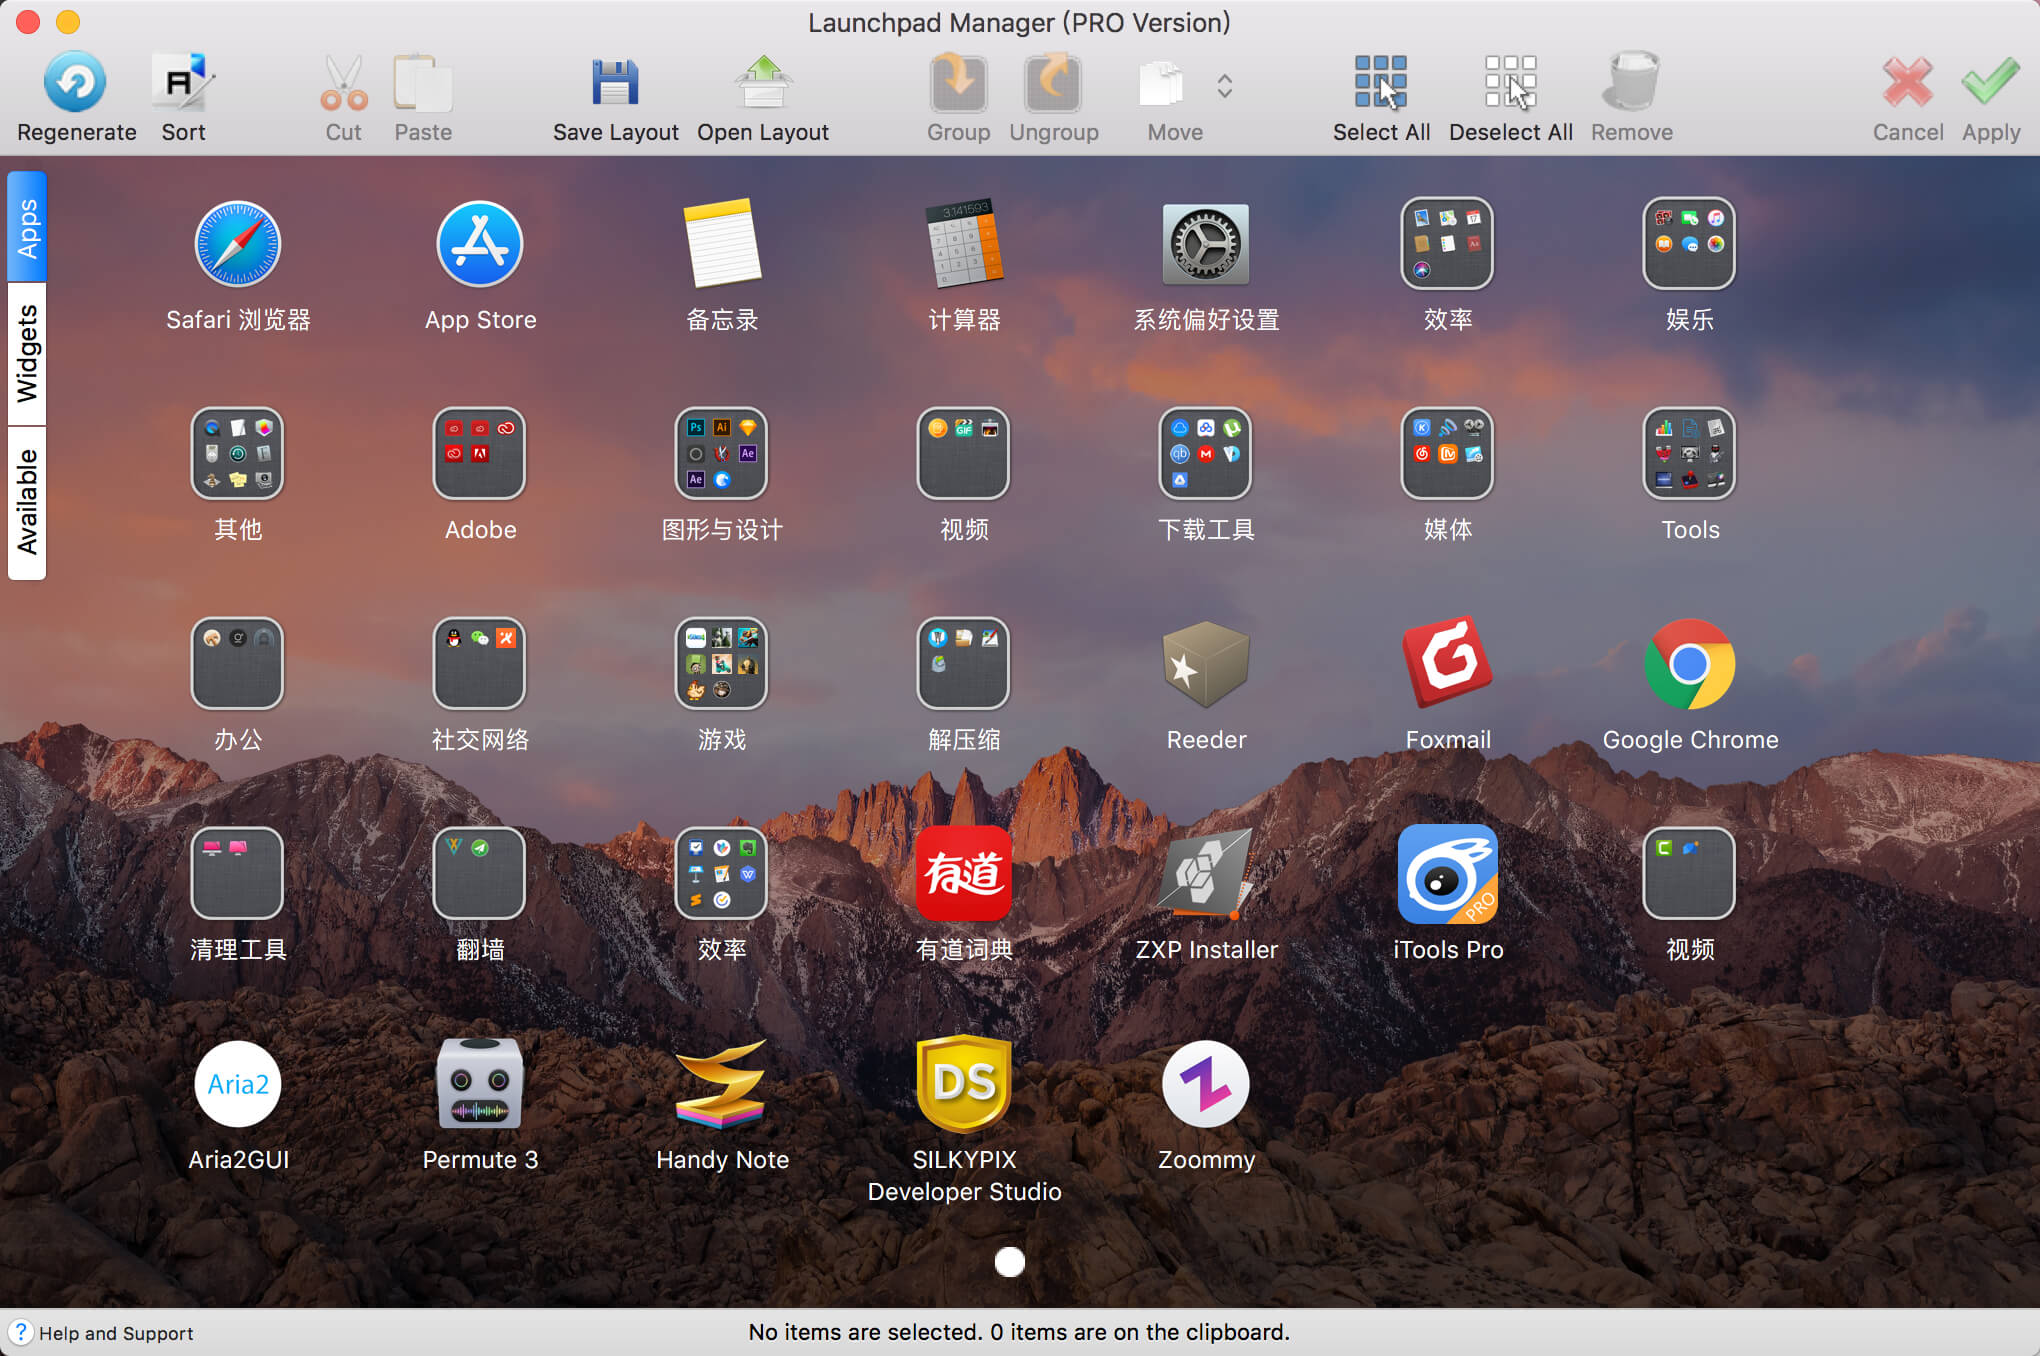Image resolution: width=2040 pixels, height=1356 pixels.
Task: Click the yellow minimize window button
Action: [x=68, y=22]
